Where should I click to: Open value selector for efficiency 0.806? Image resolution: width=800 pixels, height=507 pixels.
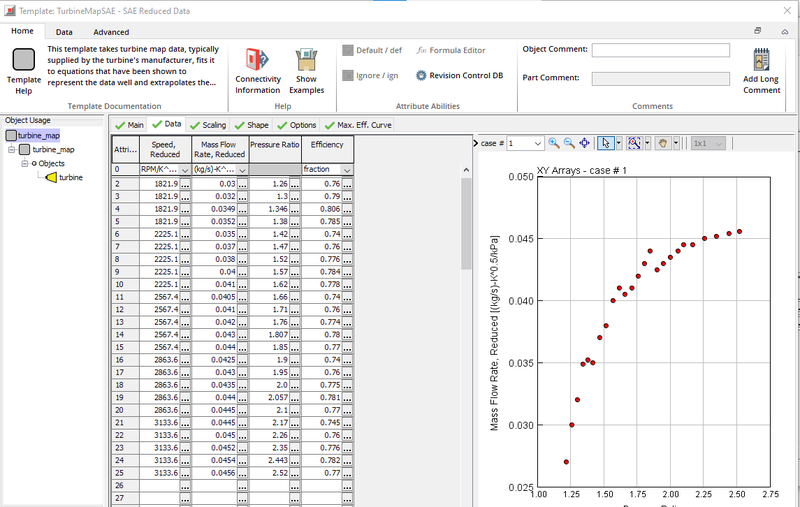[x=347, y=209]
